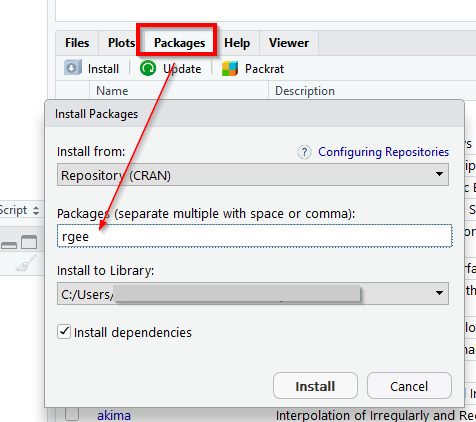This screenshot has width=476, height=422.
Task: Click the Cancel button in the dialog
Action: pyautogui.click(x=409, y=386)
